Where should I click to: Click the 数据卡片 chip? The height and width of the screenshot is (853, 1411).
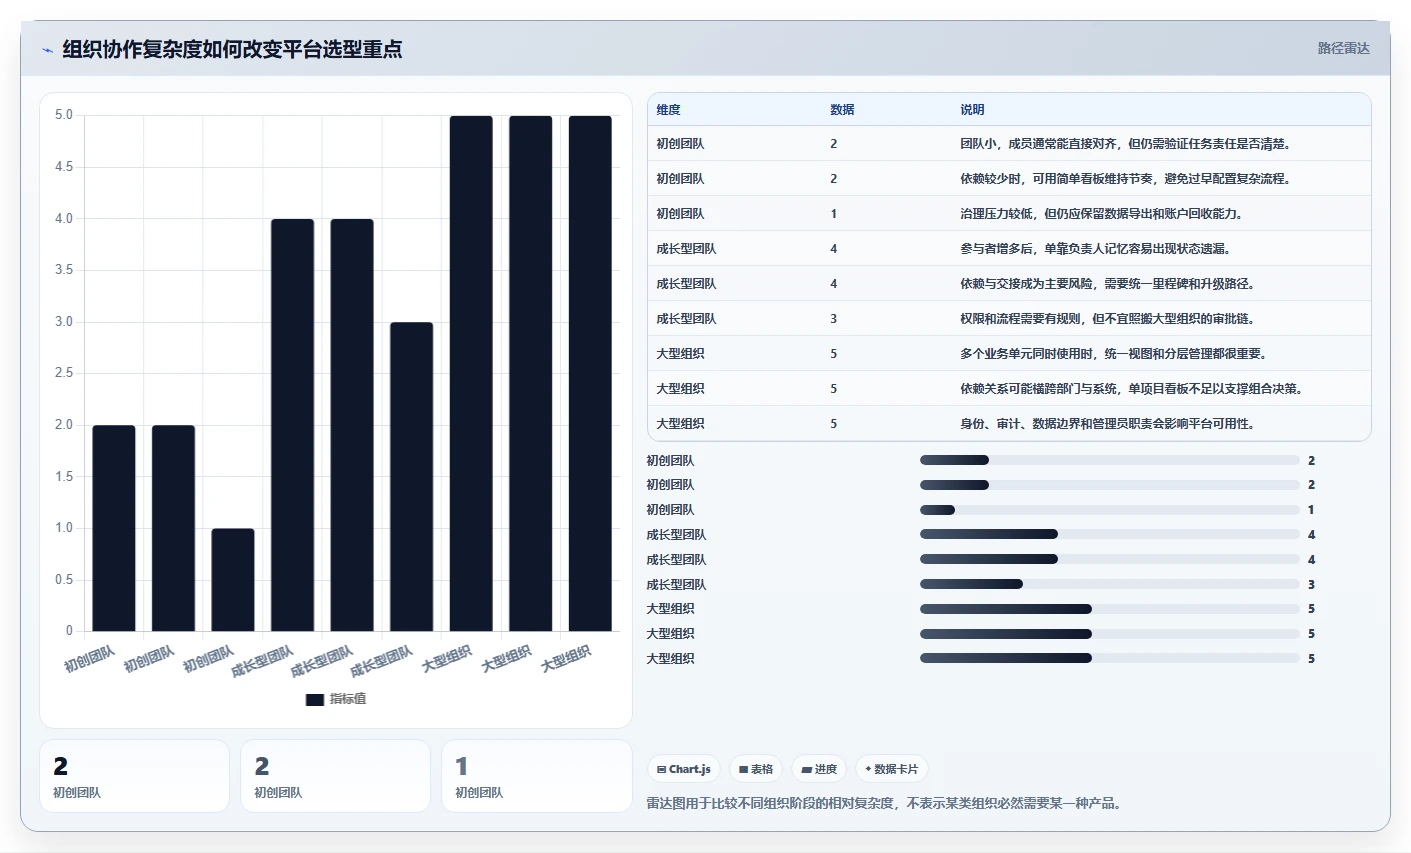(x=892, y=769)
